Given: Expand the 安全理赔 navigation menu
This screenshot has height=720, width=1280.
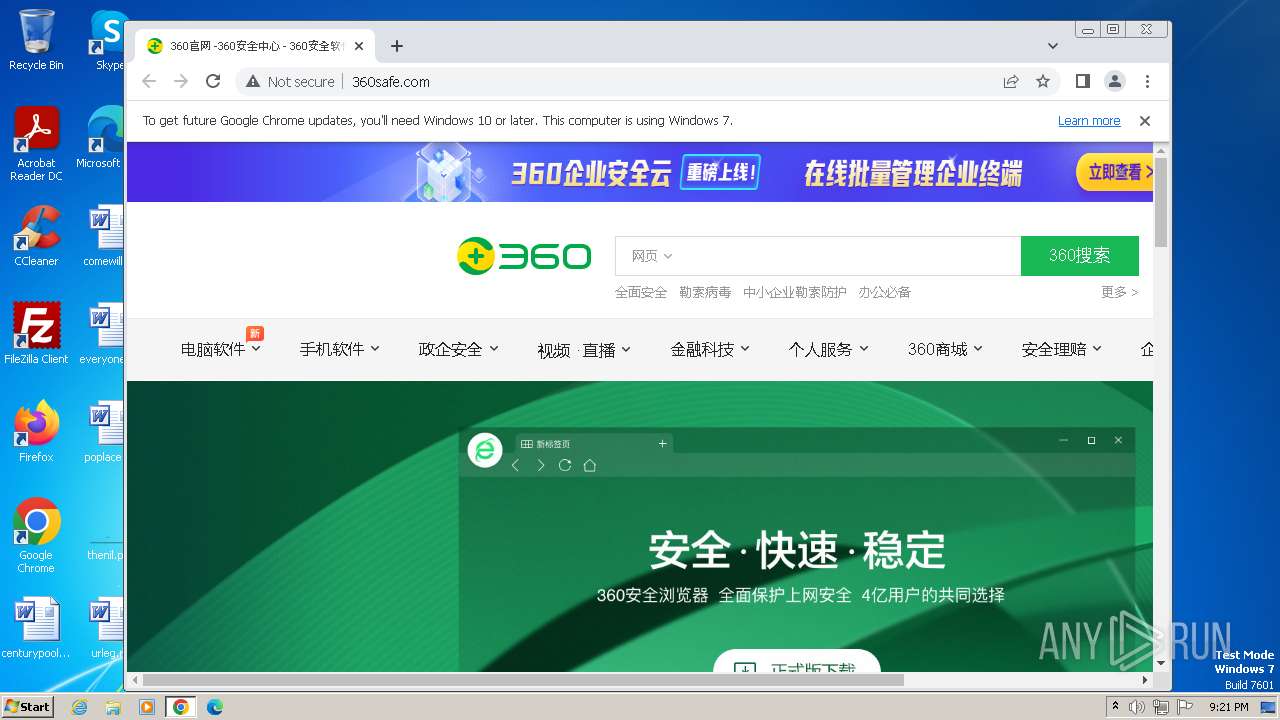Looking at the screenshot, I should coord(1062,349).
